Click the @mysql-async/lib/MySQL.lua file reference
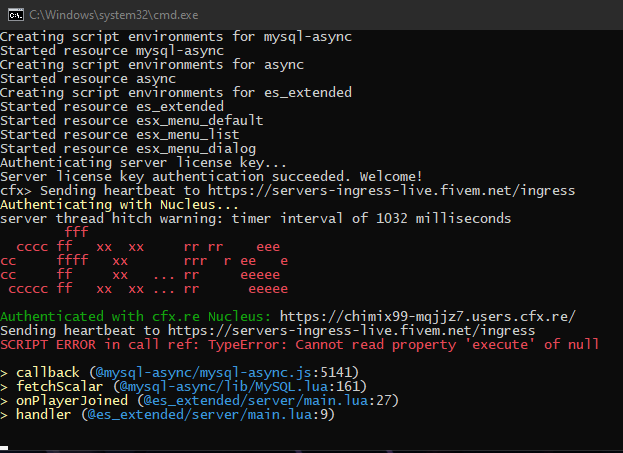 (224, 387)
